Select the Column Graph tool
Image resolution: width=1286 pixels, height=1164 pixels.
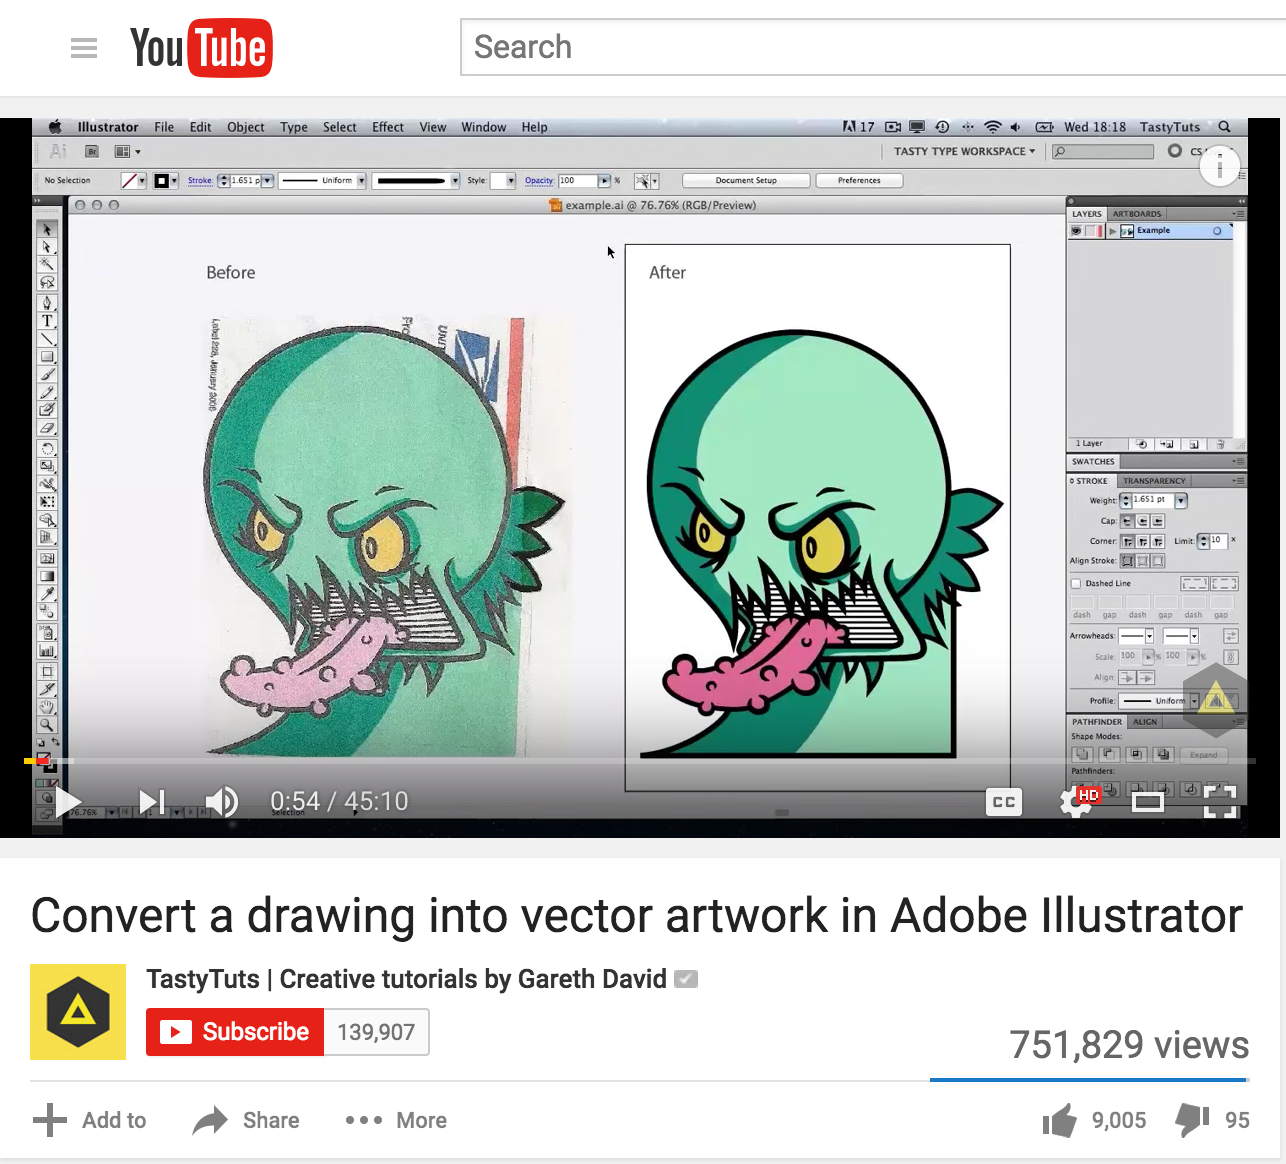pyautogui.click(x=47, y=651)
